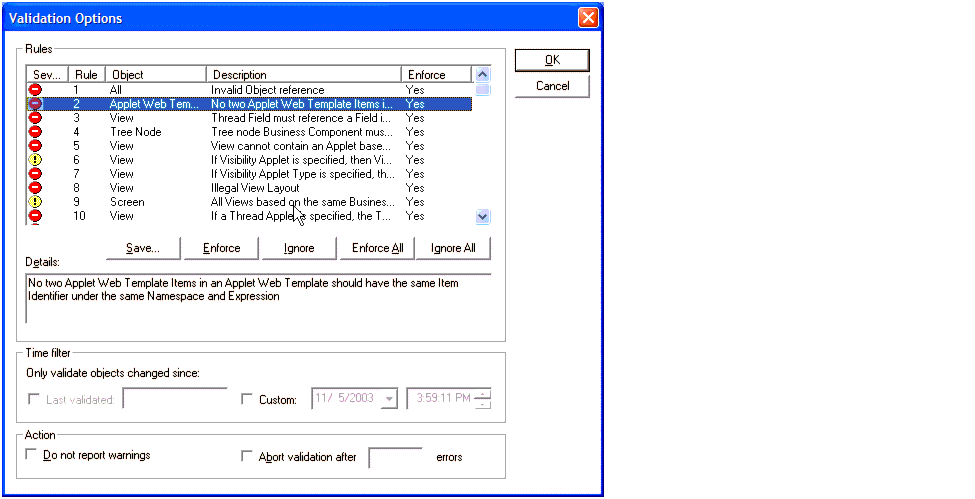
Task: Click the Ignore All button
Action: 453,248
